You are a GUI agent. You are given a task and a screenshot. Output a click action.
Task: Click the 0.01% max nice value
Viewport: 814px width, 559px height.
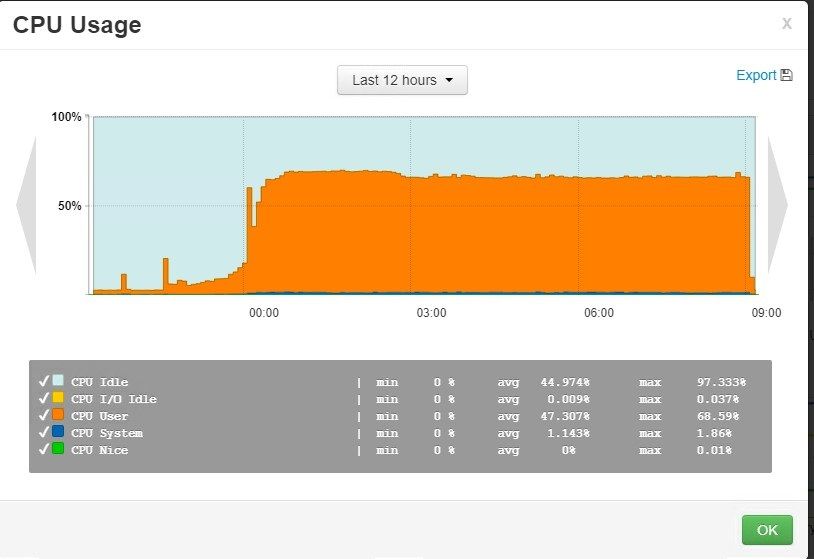coord(714,451)
